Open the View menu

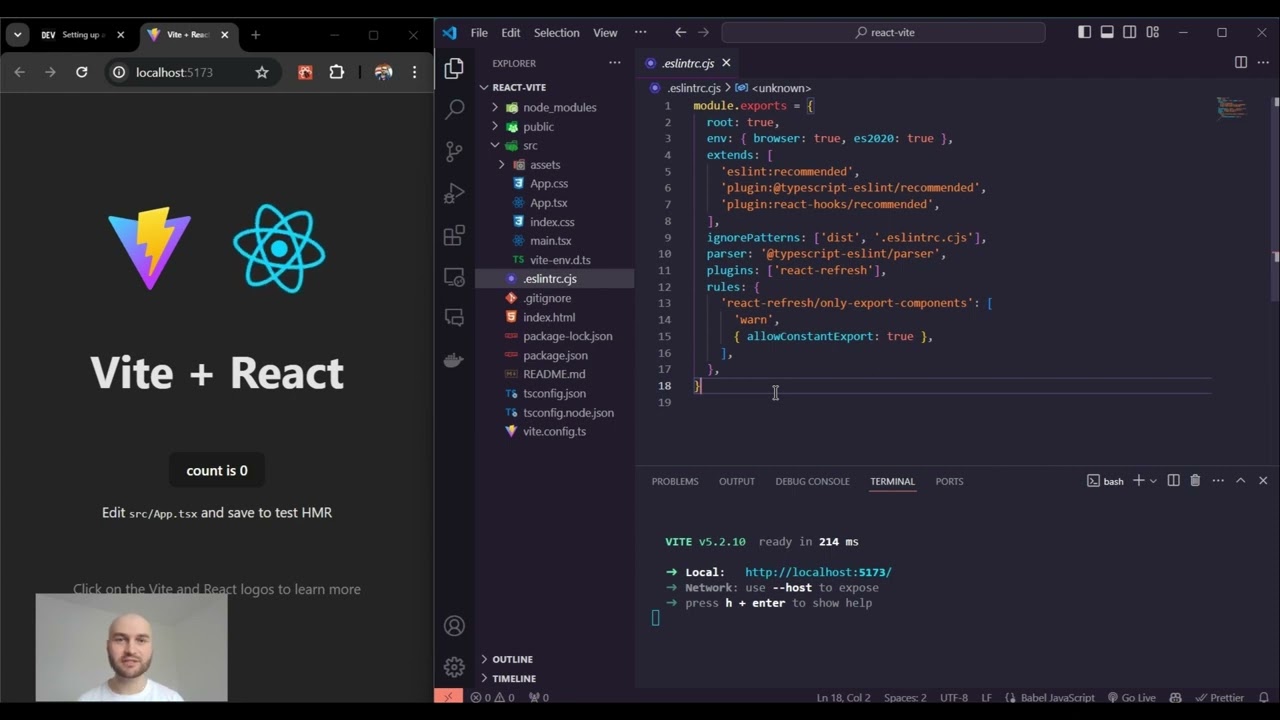(605, 32)
